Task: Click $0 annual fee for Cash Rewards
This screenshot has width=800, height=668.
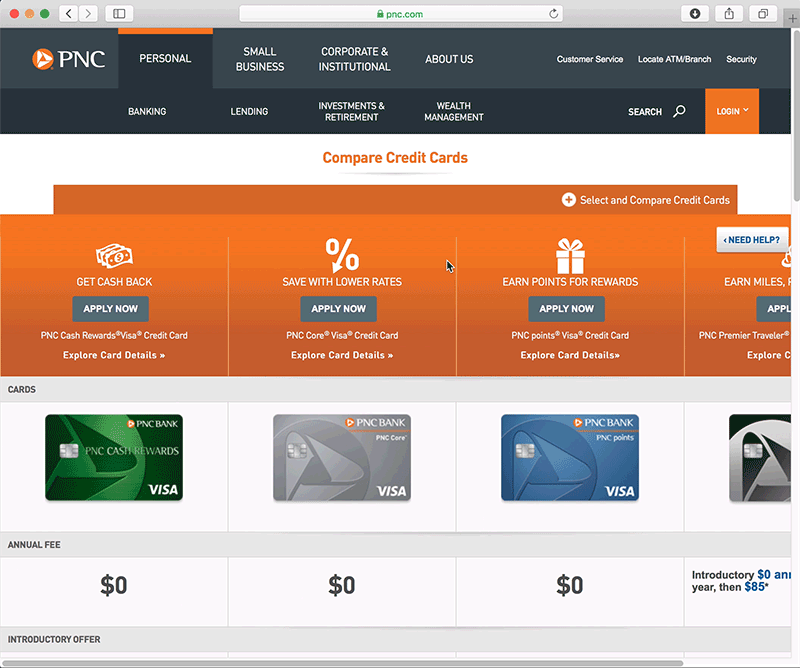Action: (x=114, y=585)
